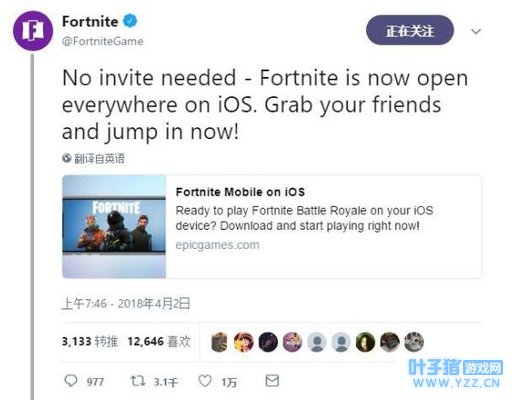
Task: Expand the tweet options chevron
Action: pyautogui.click(x=476, y=32)
